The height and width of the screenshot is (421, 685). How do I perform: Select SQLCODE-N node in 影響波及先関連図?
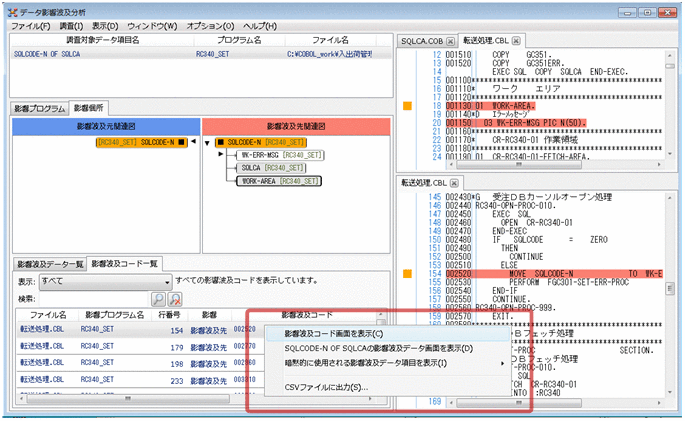click(261, 142)
